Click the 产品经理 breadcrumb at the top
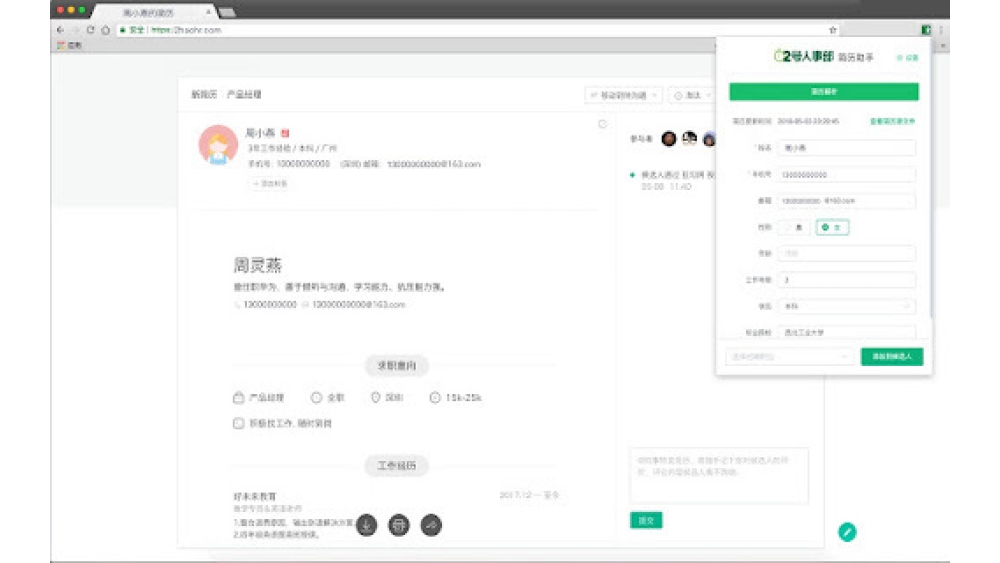The image size is (1000, 563). (x=244, y=94)
